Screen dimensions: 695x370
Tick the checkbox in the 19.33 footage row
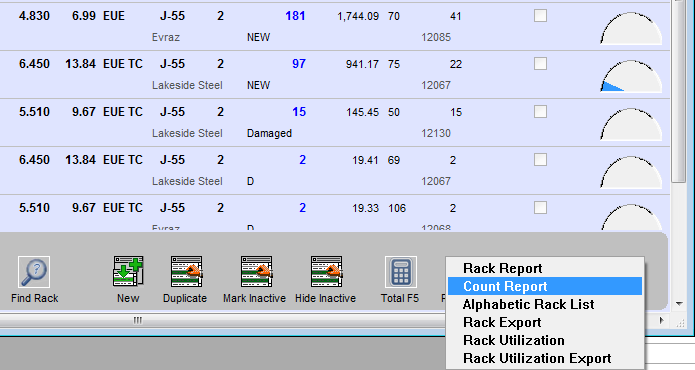pos(540,207)
